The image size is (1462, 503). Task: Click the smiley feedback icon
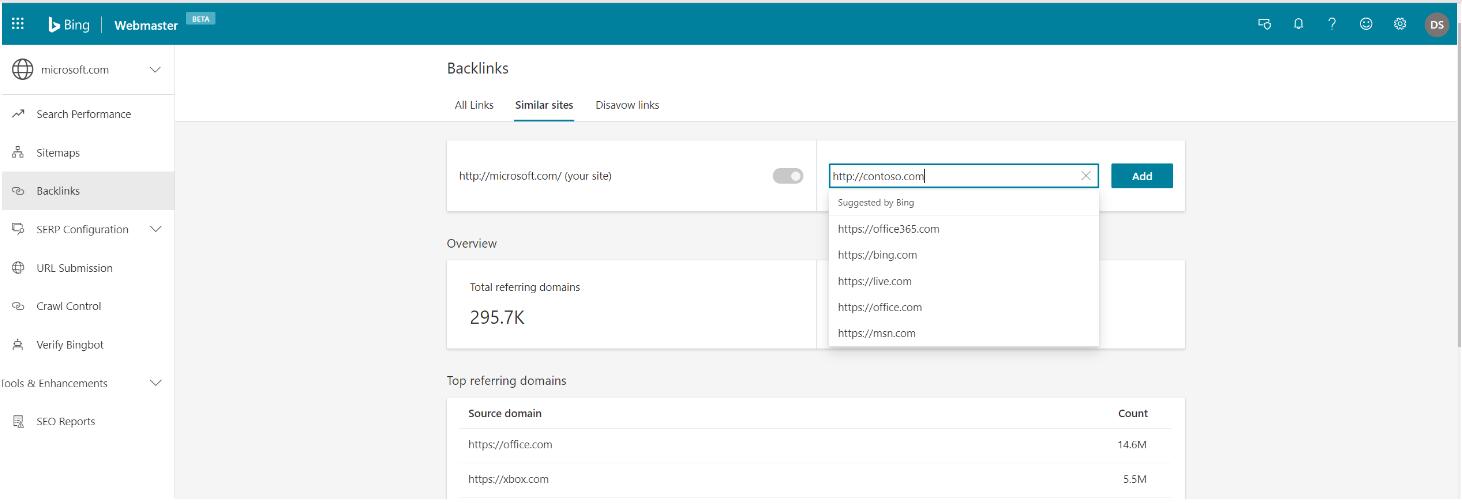tap(1366, 24)
